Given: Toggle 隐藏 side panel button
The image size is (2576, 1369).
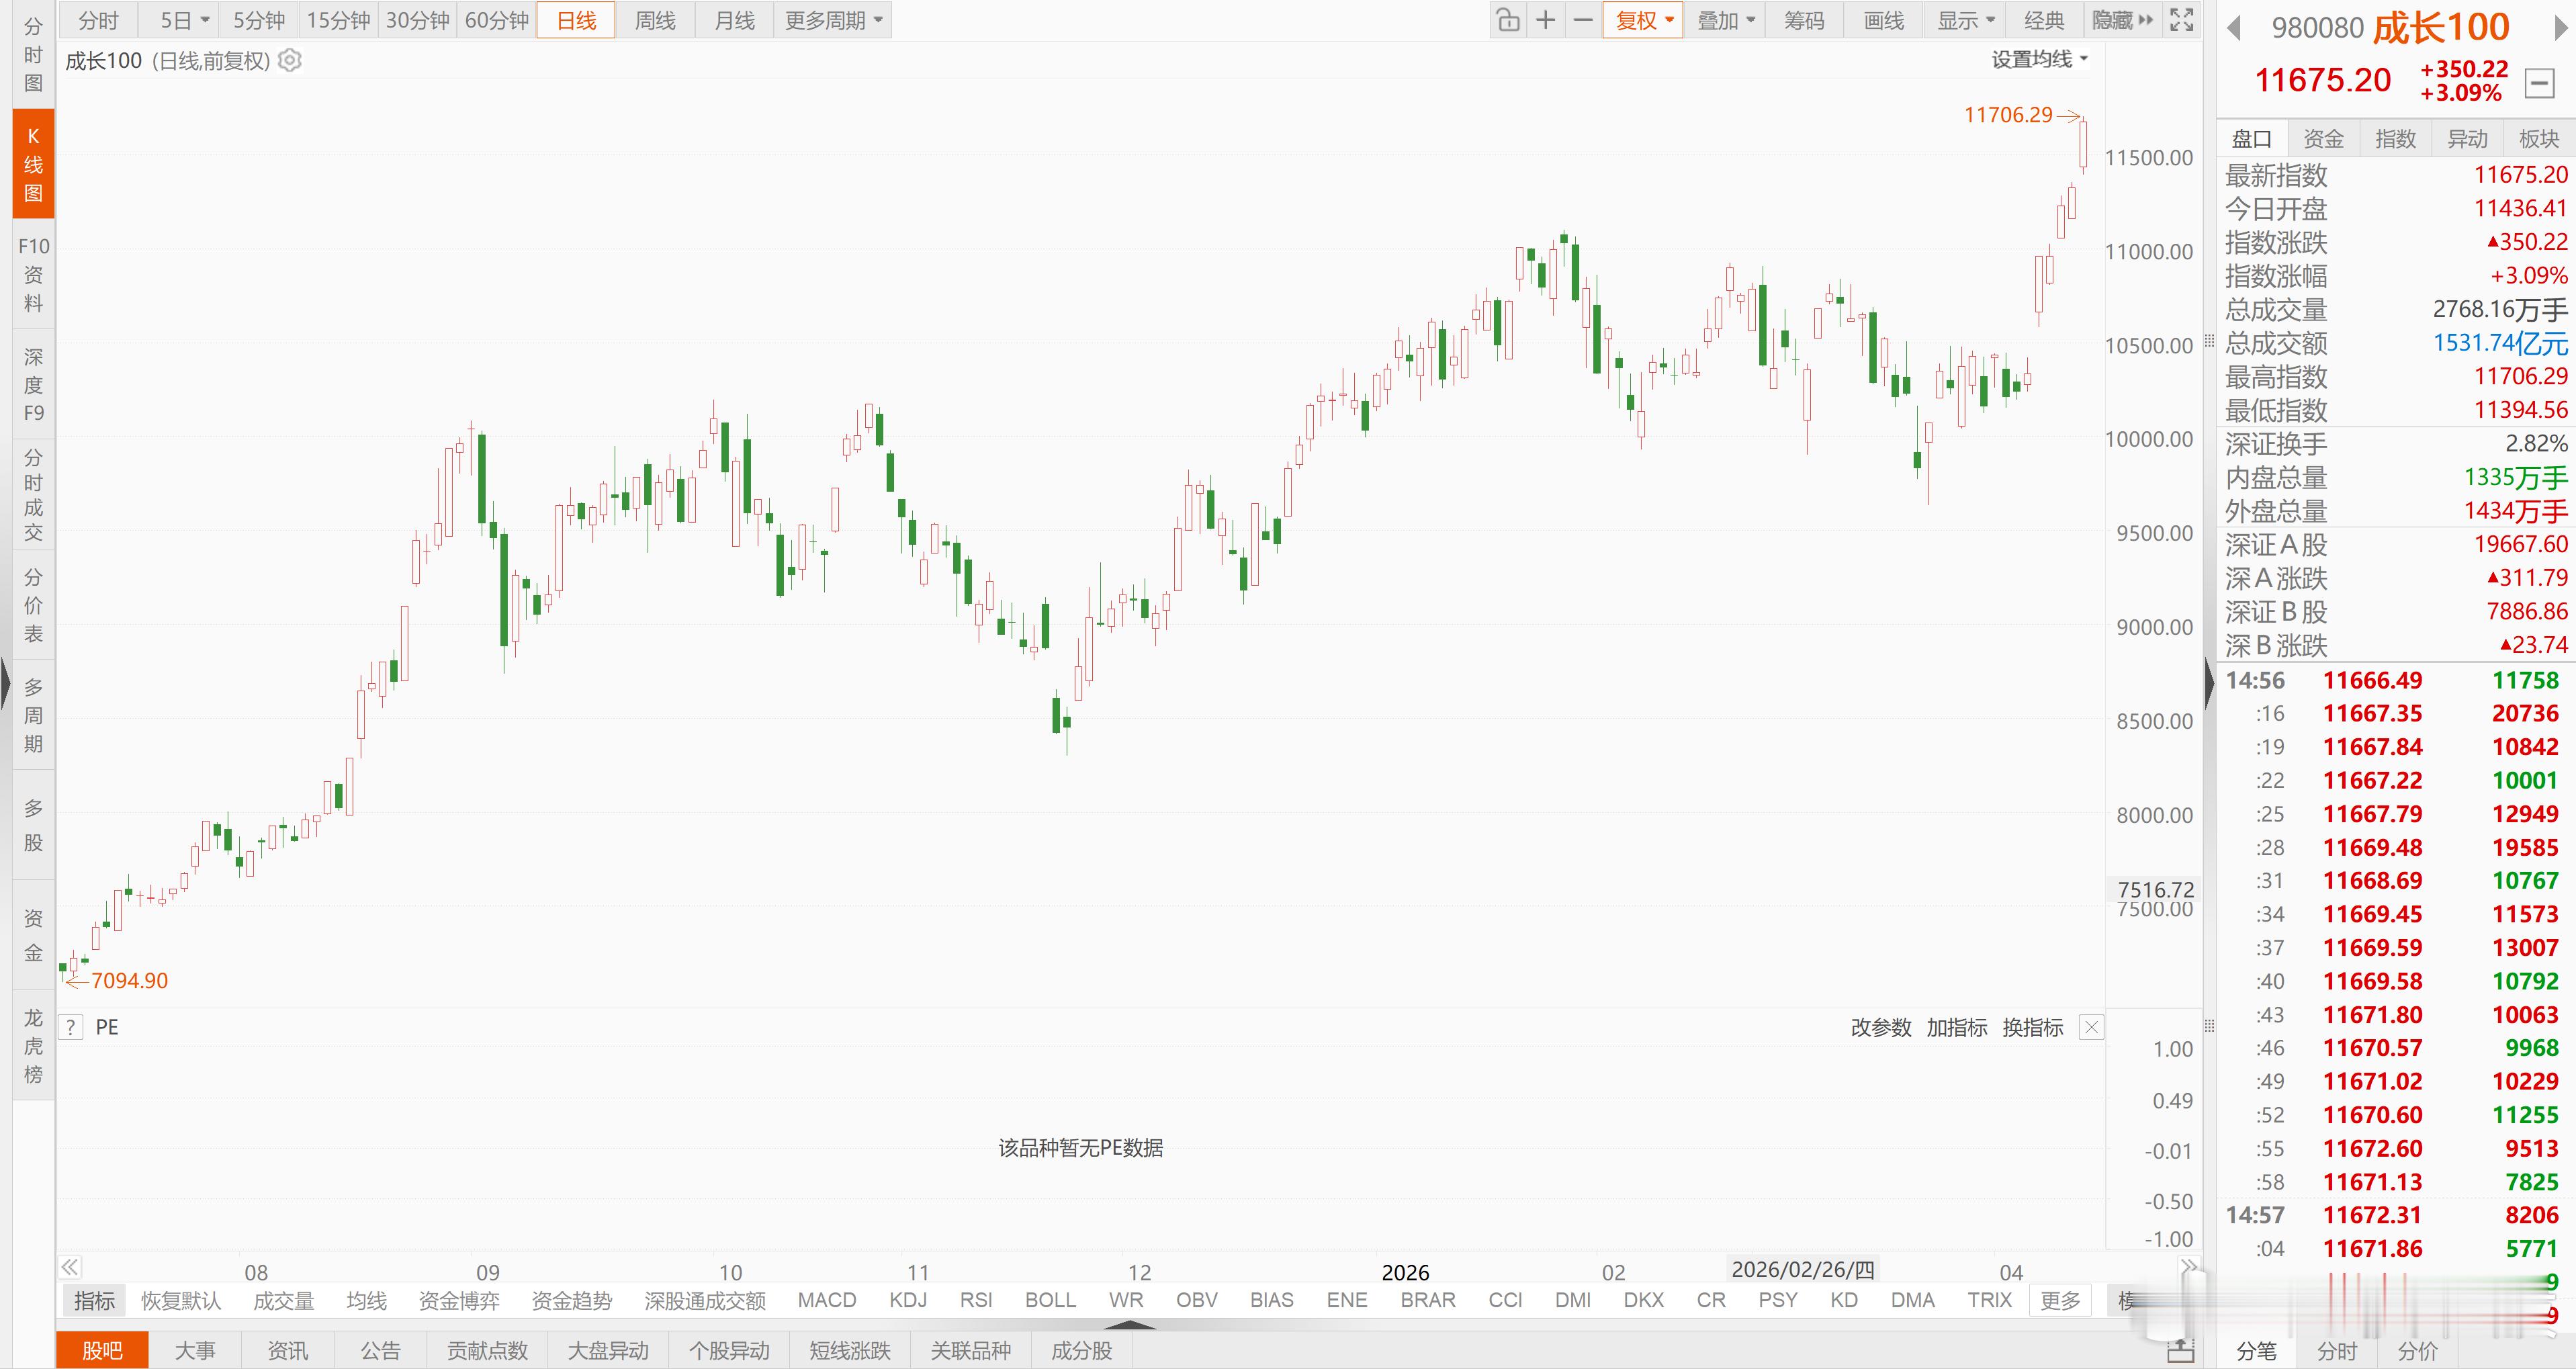Looking at the screenshot, I should [2122, 20].
